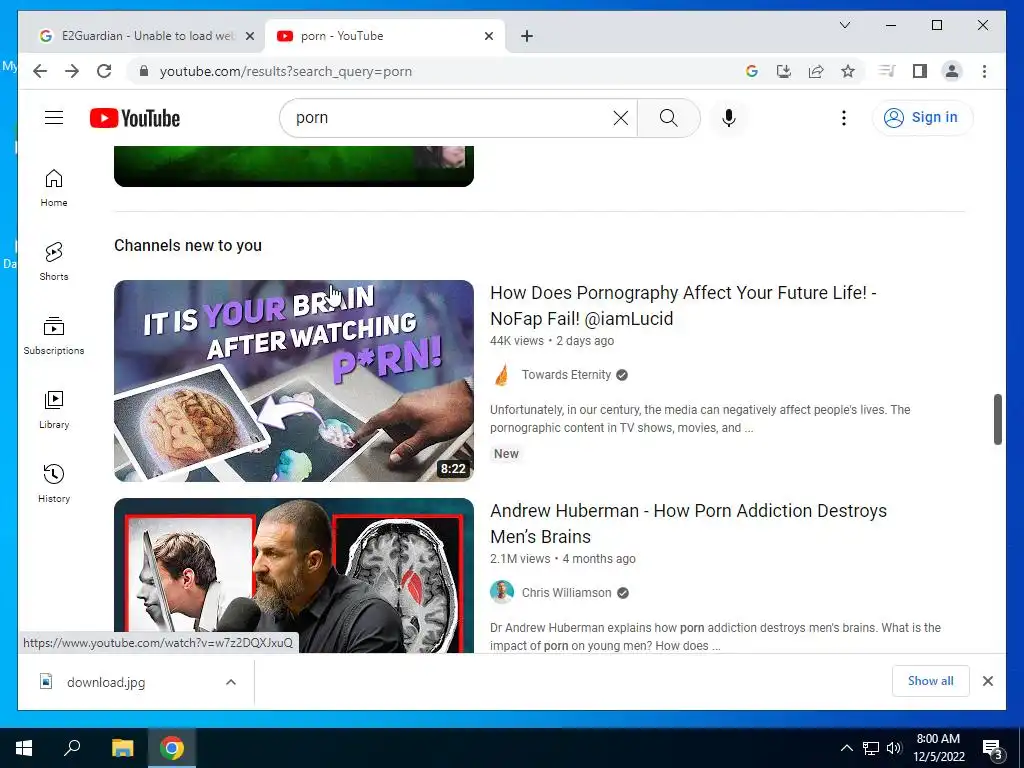Open File Explorer from the taskbar

click(122, 748)
